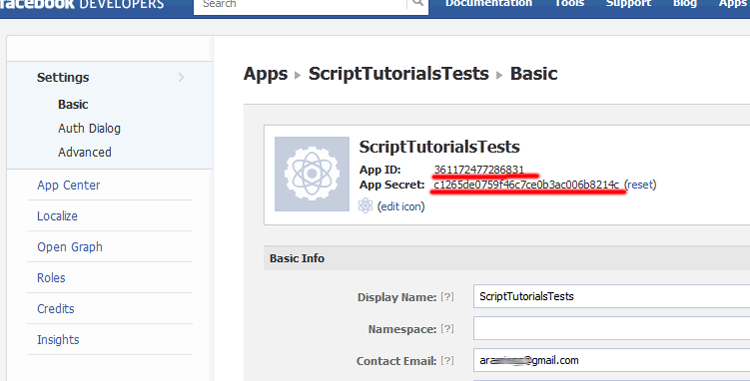Click the Namespace input field
The width and height of the screenshot is (750, 381).
pos(611,328)
